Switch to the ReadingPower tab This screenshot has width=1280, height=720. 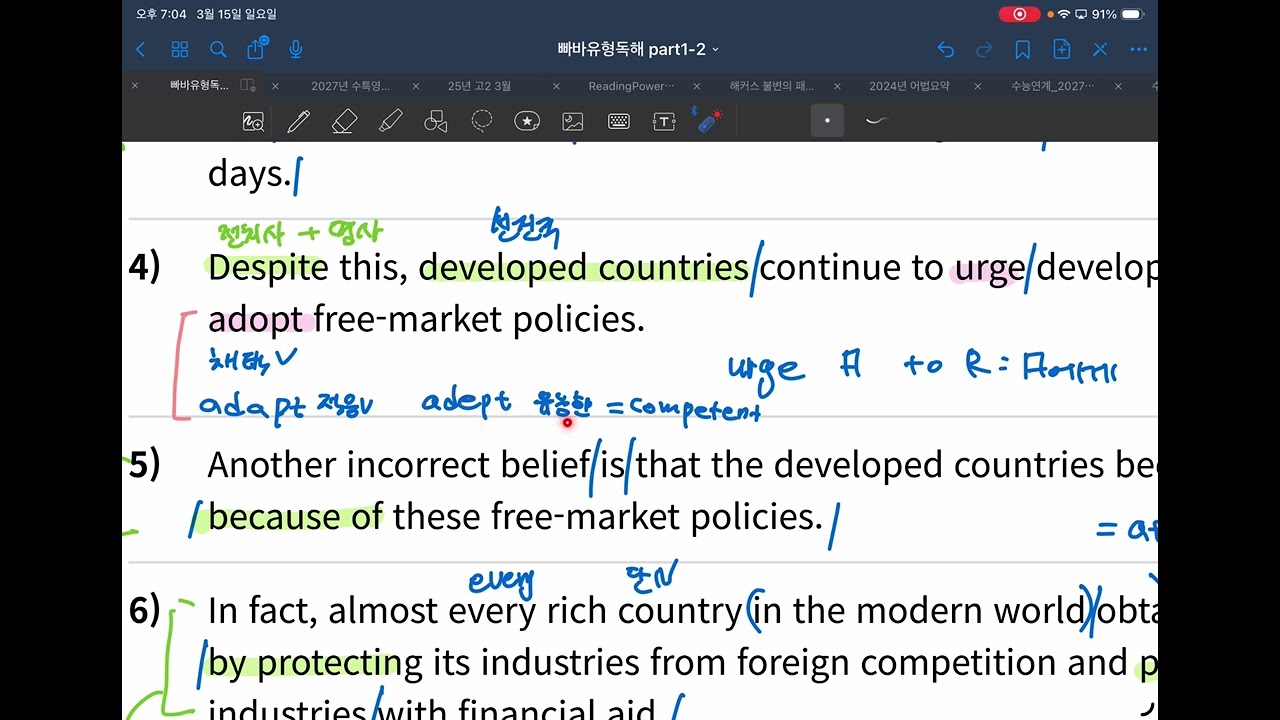pos(631,86)
